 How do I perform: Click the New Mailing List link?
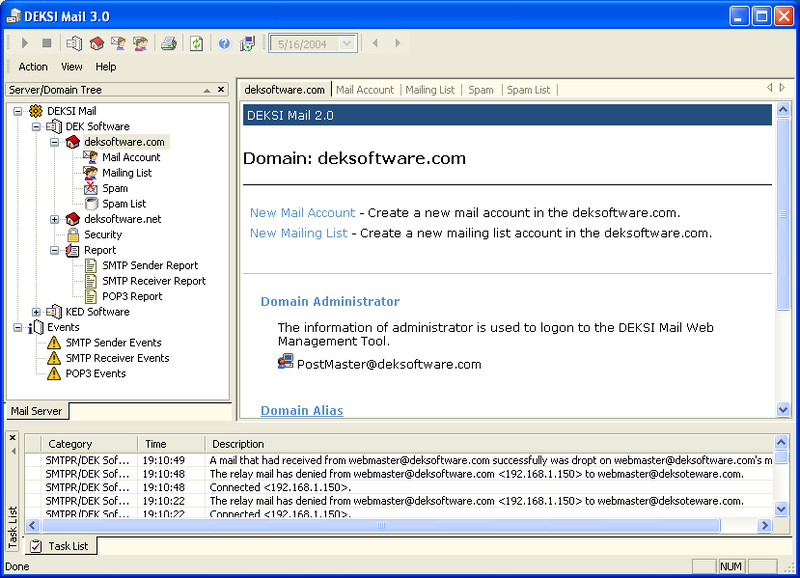pyautogui.click(x=298, y=233)
